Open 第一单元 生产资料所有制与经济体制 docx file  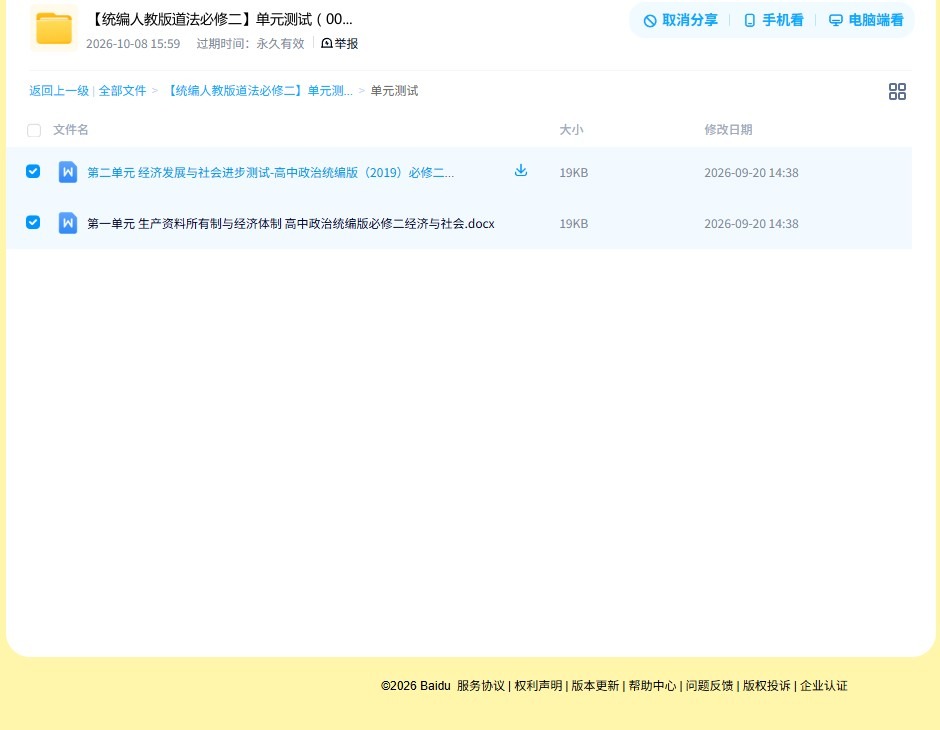291,224
